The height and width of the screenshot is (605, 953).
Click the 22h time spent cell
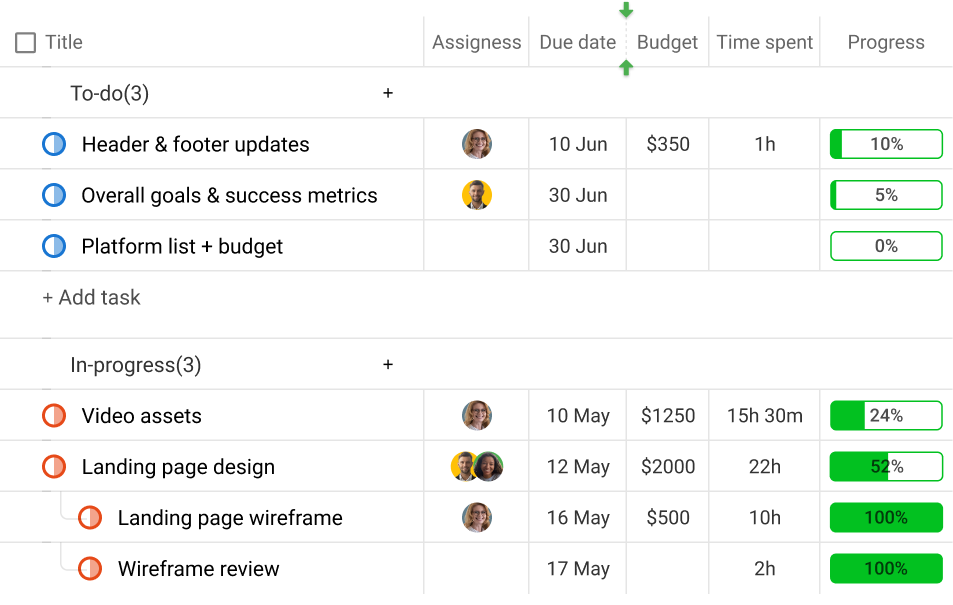point(765,466)
